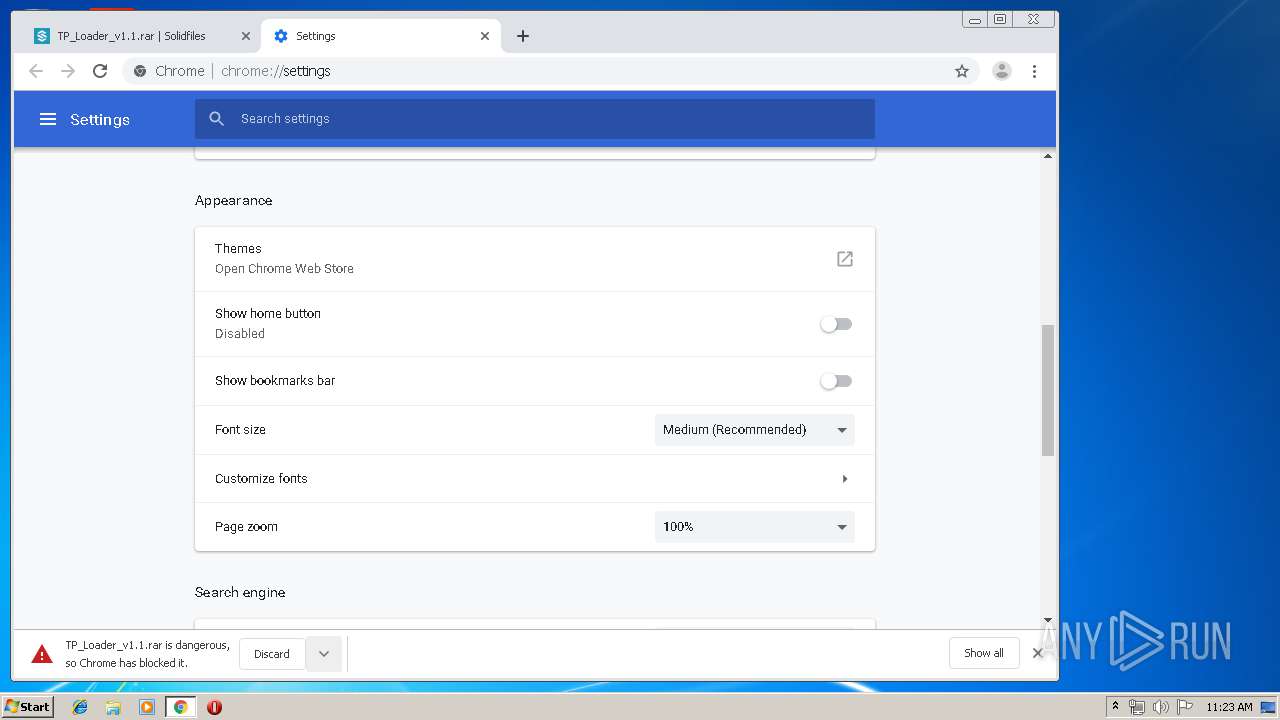Close the Settings tab

485,36
